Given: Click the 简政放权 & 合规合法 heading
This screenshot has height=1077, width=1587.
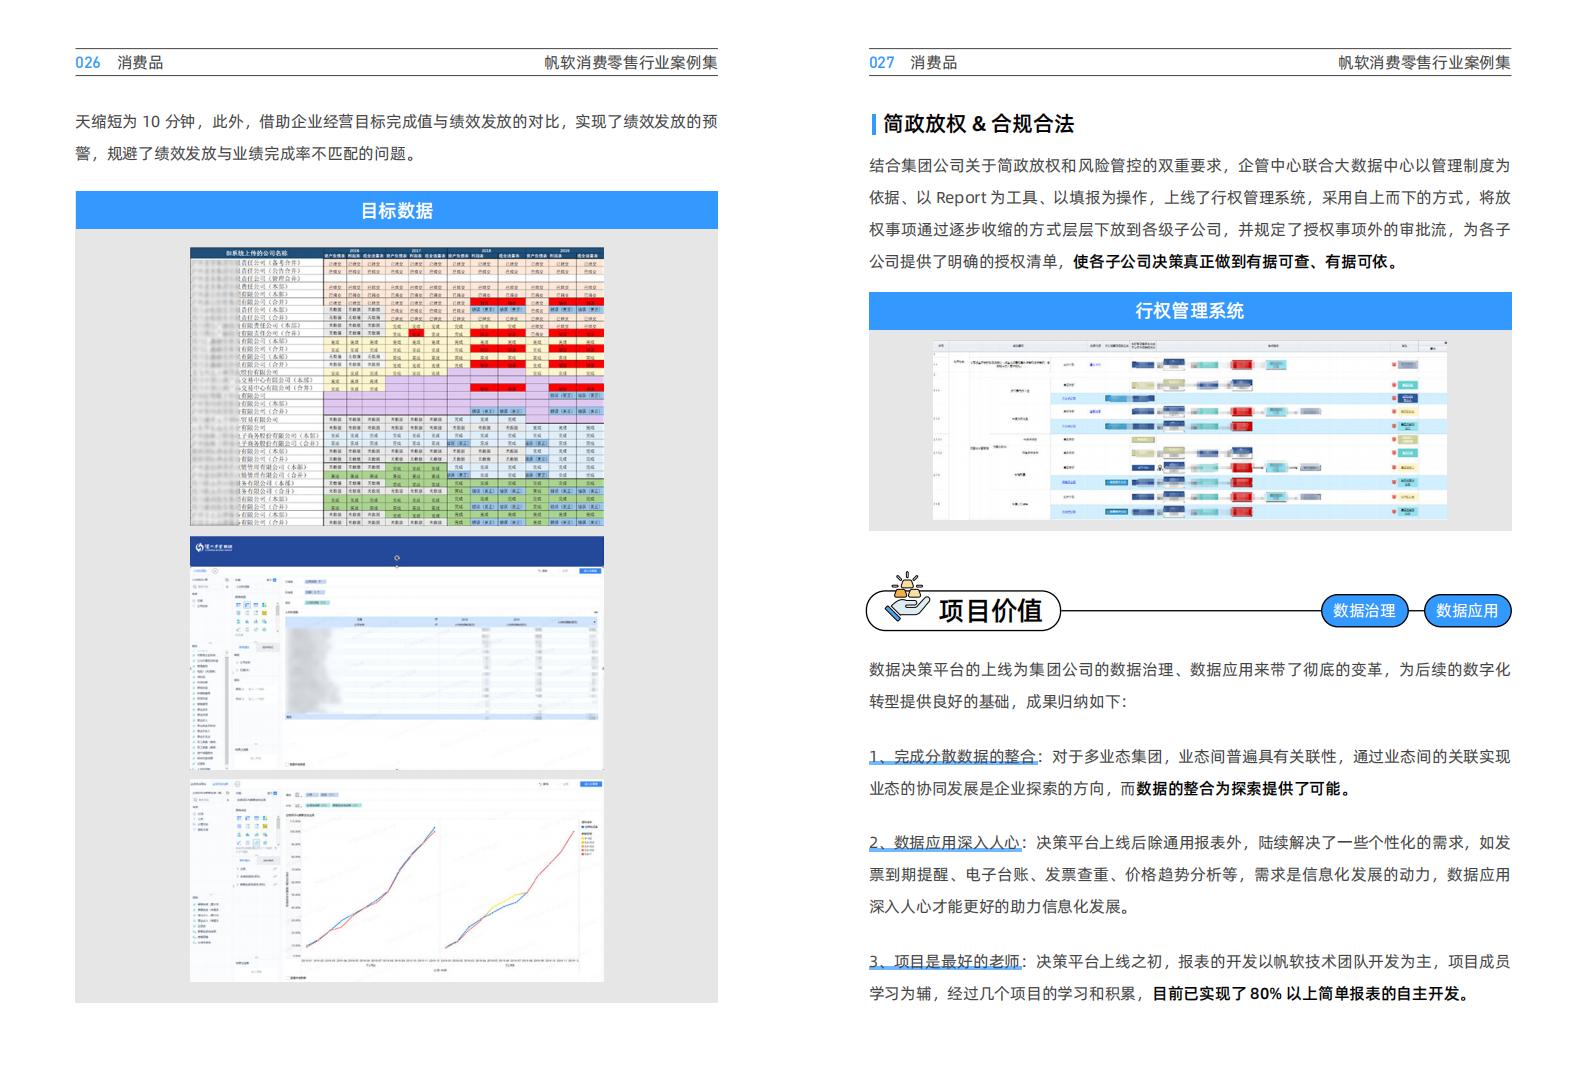Looking at the screenshot, I should (x=979, y=124).
